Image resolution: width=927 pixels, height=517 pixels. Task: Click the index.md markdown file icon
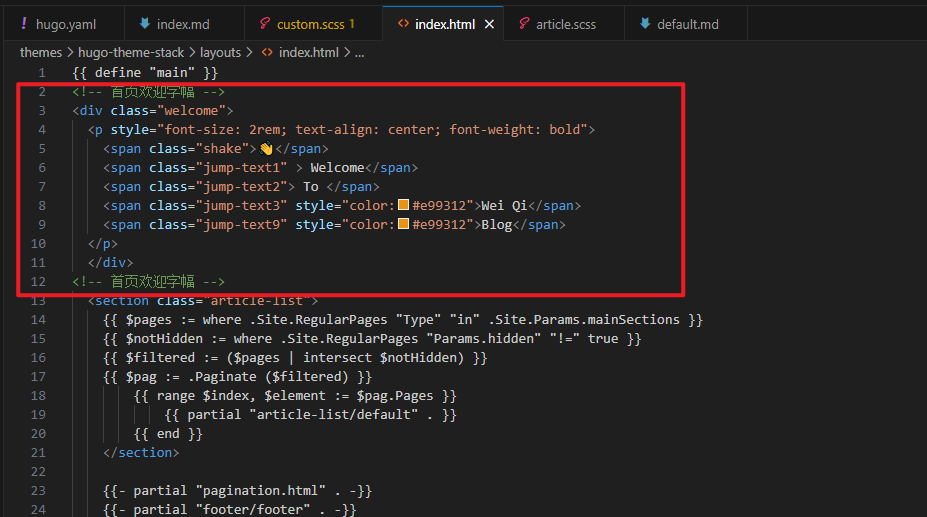(x=144, y=24)
